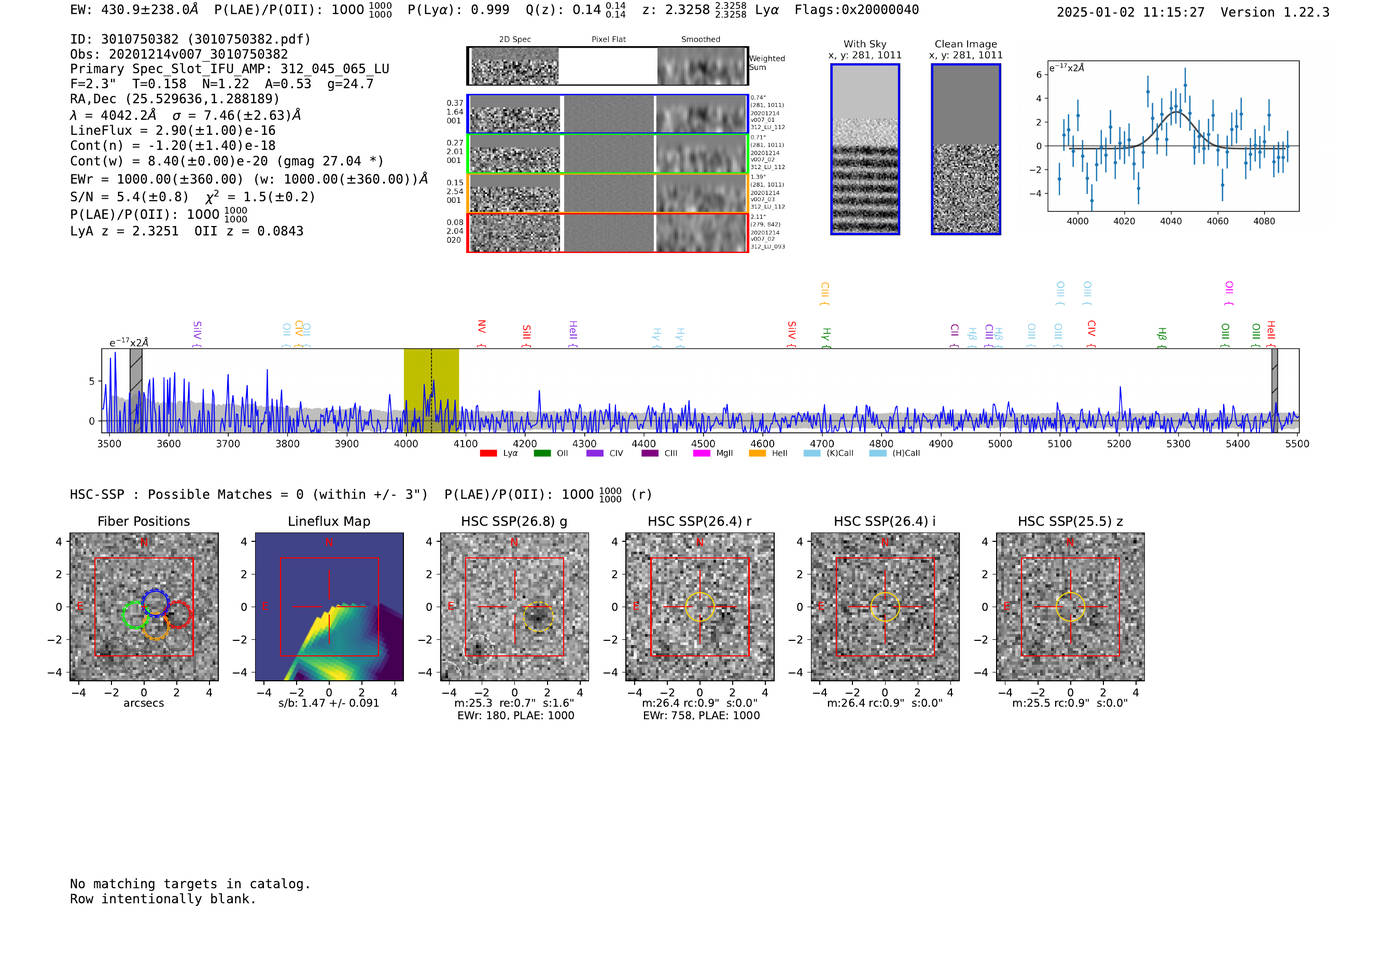Viewport: 1400px width, 953px height.
Task: Click the blue-bordered 2D spectrum fiber row
Action: pyautogui.click(x=608, y=114)
